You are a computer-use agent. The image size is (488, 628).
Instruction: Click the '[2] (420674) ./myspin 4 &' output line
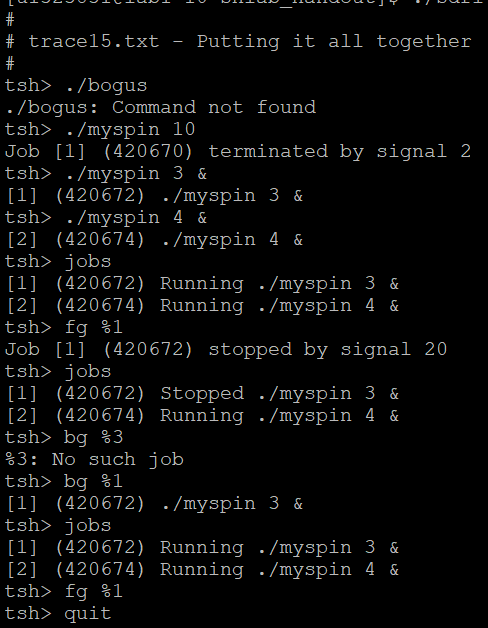(x=155, y=240)
